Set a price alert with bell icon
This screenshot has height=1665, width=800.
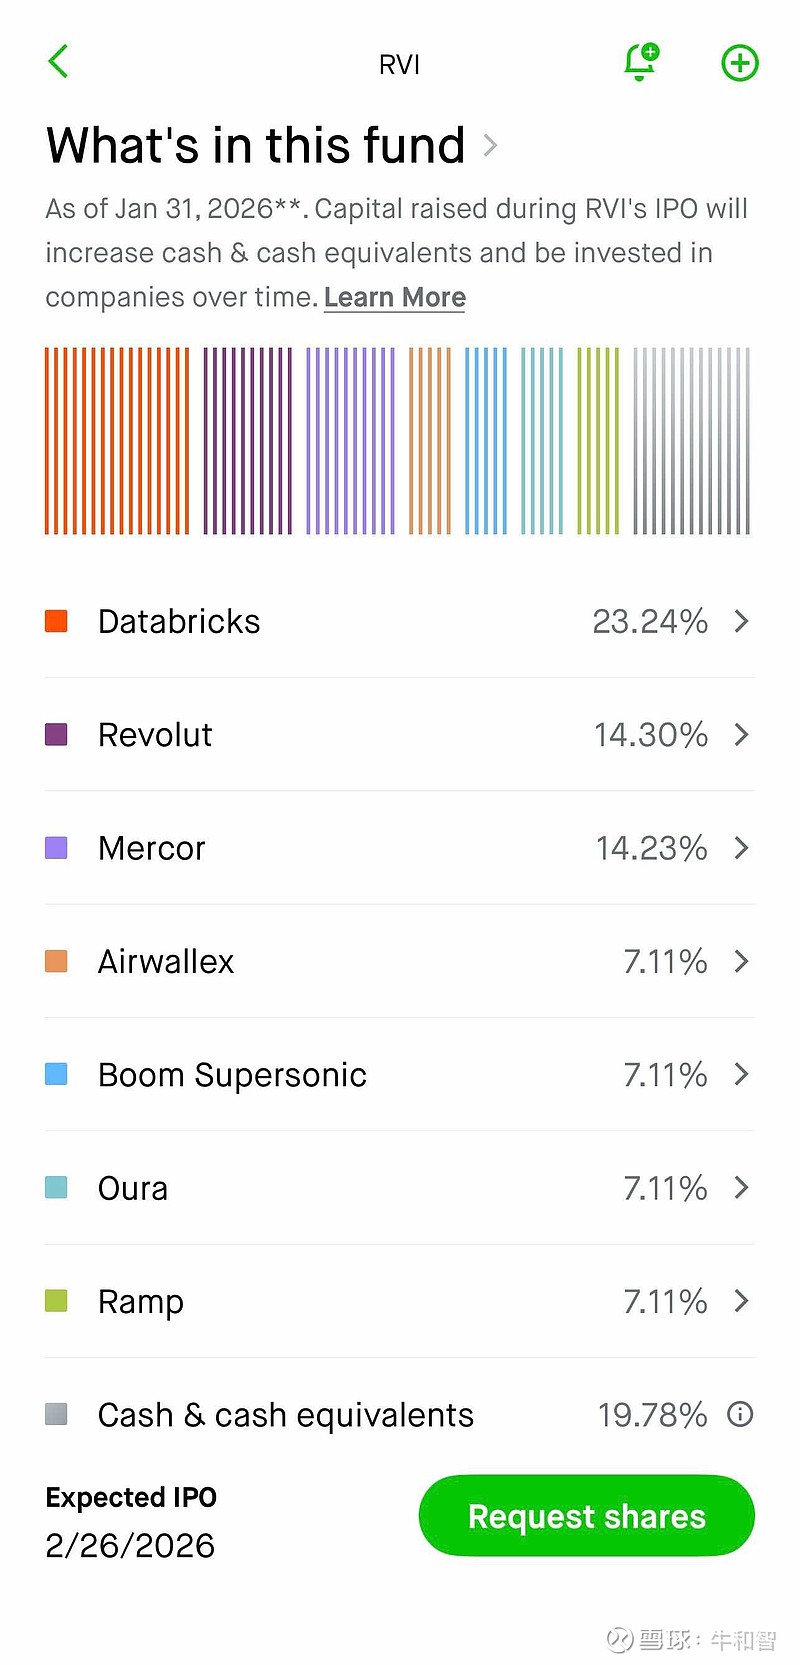[x=640, y=62]
